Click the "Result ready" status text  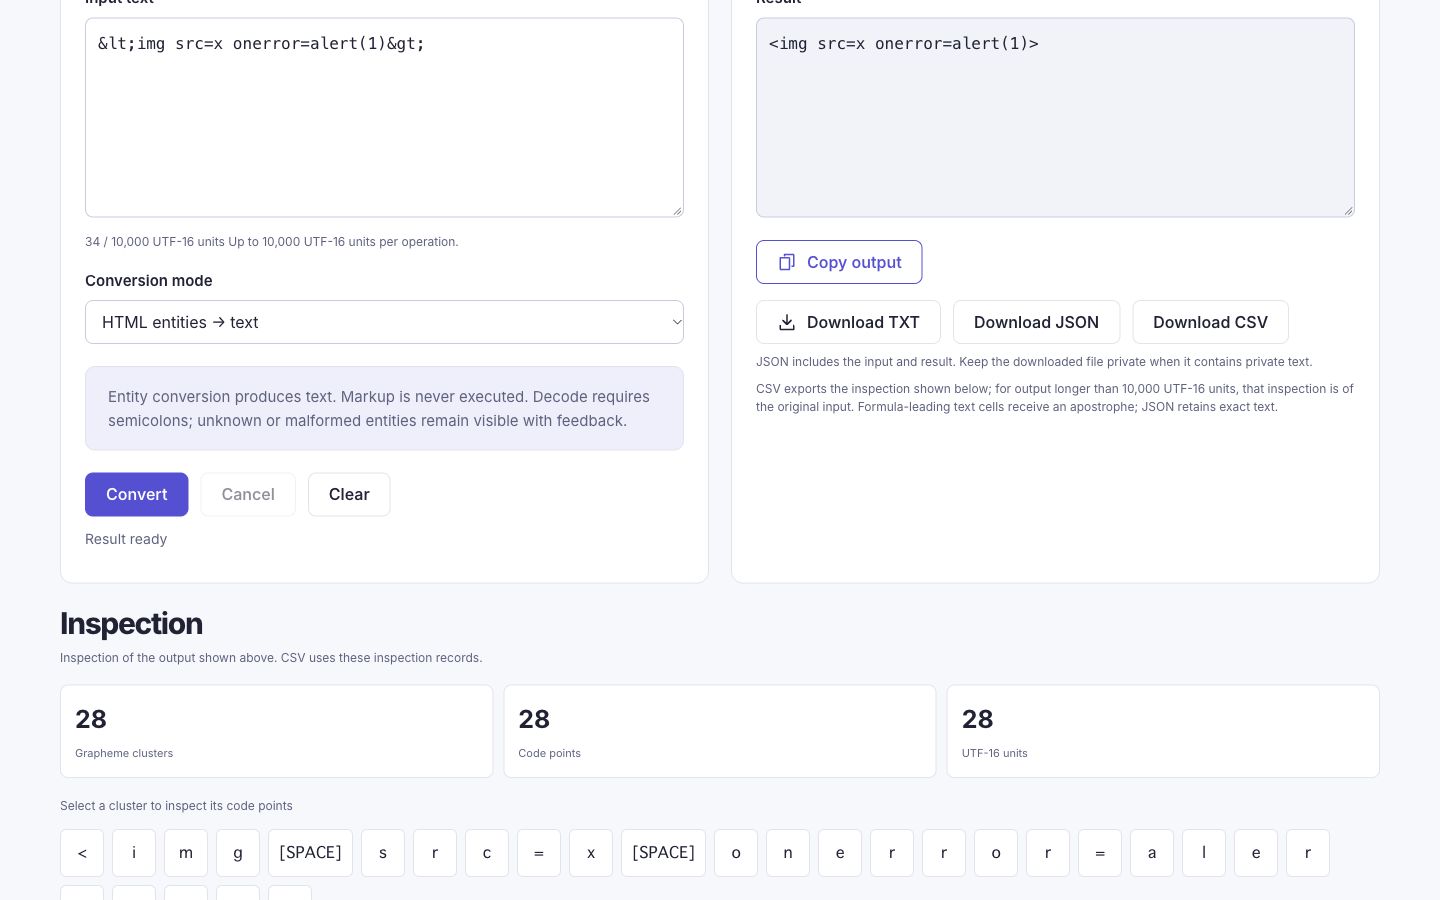126,539
